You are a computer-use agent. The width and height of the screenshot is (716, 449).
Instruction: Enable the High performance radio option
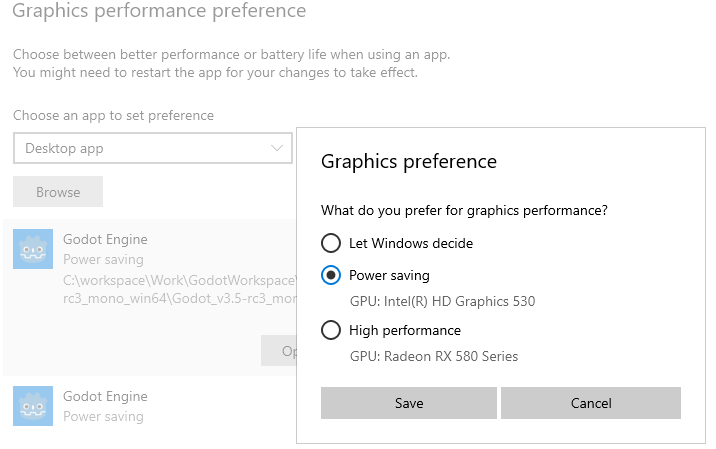(331, 331)
